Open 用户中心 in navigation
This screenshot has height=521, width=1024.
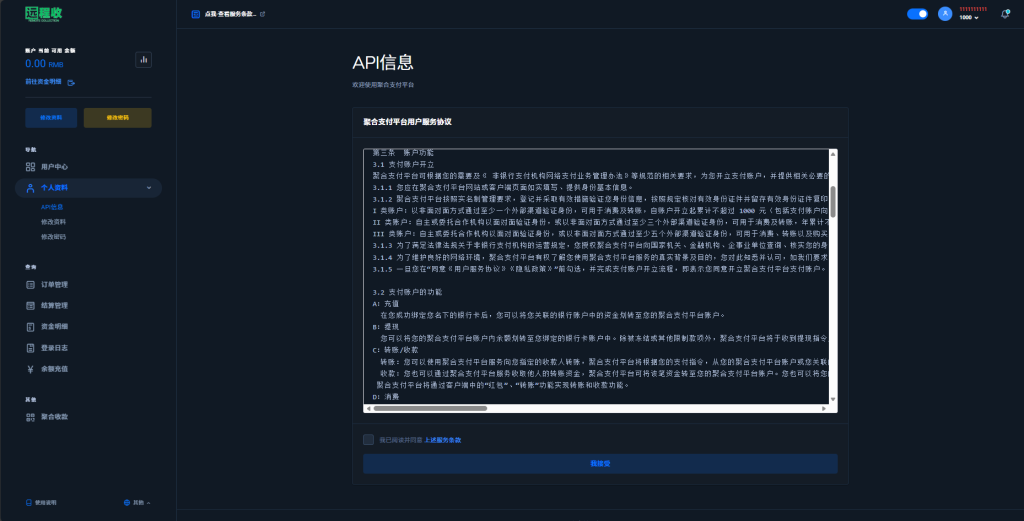point(54,166)
